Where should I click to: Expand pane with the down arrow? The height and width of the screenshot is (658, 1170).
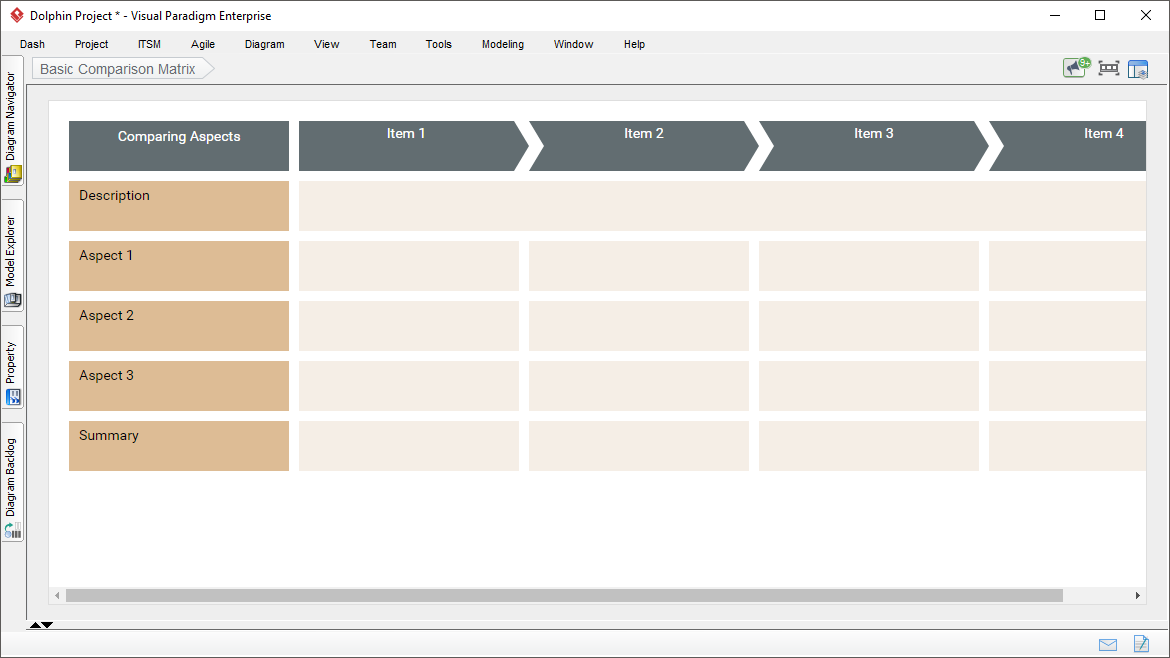click(x=47, y=625)
